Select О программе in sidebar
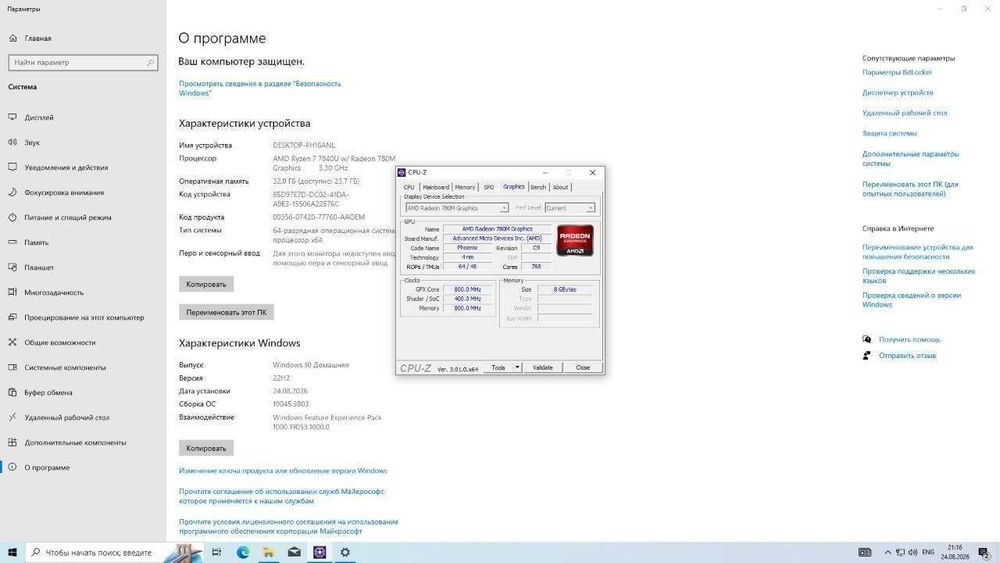The image size is (1000, 563). tap(47, 467)
